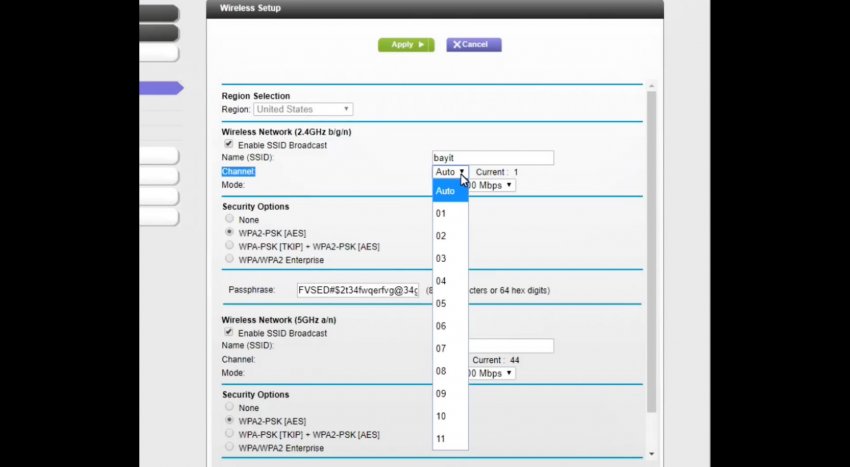Toggle Enable SSID Broadcast for 5GHz network
850x467 pixels.
point(229,333)
